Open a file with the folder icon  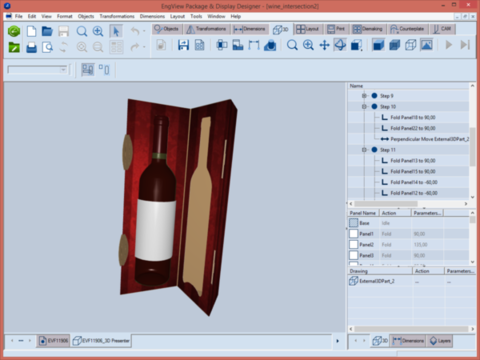[x=47, y=31]
